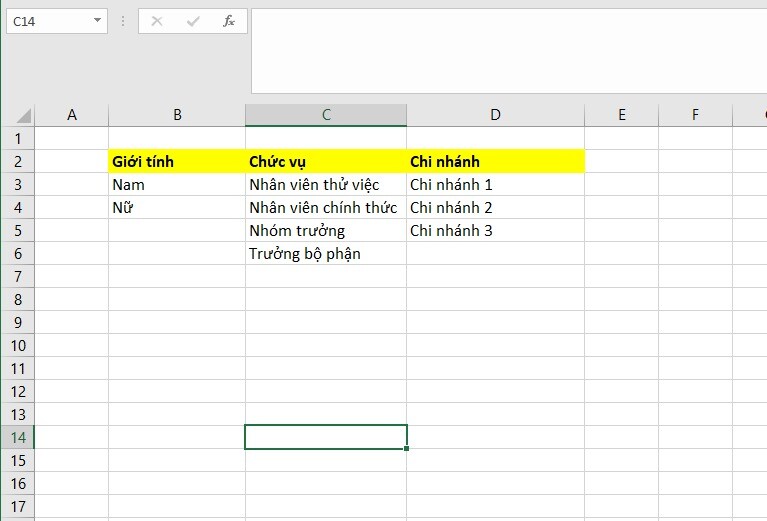
Task: Select row 5 header
Action: [x=18, y=230]
